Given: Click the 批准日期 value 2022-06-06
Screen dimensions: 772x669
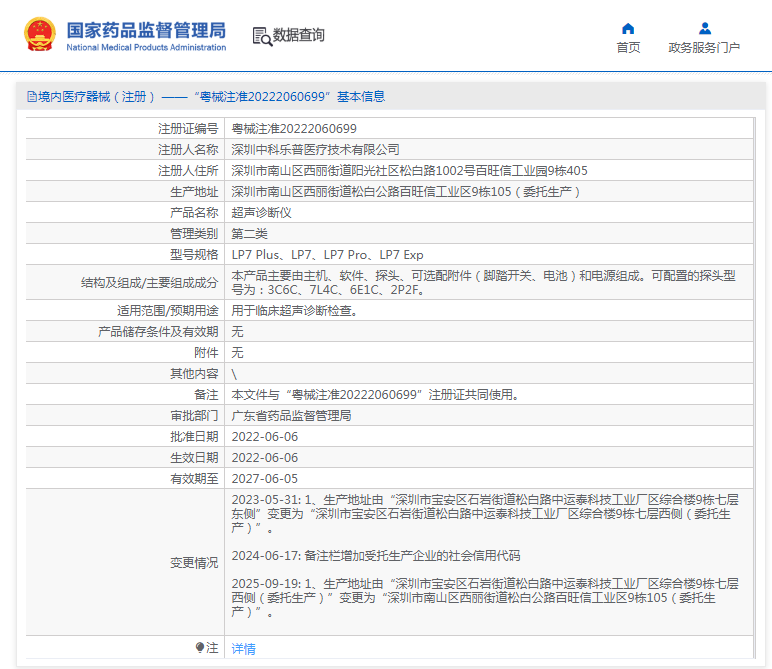Looking at the screenshot, I should coord(264,437).
